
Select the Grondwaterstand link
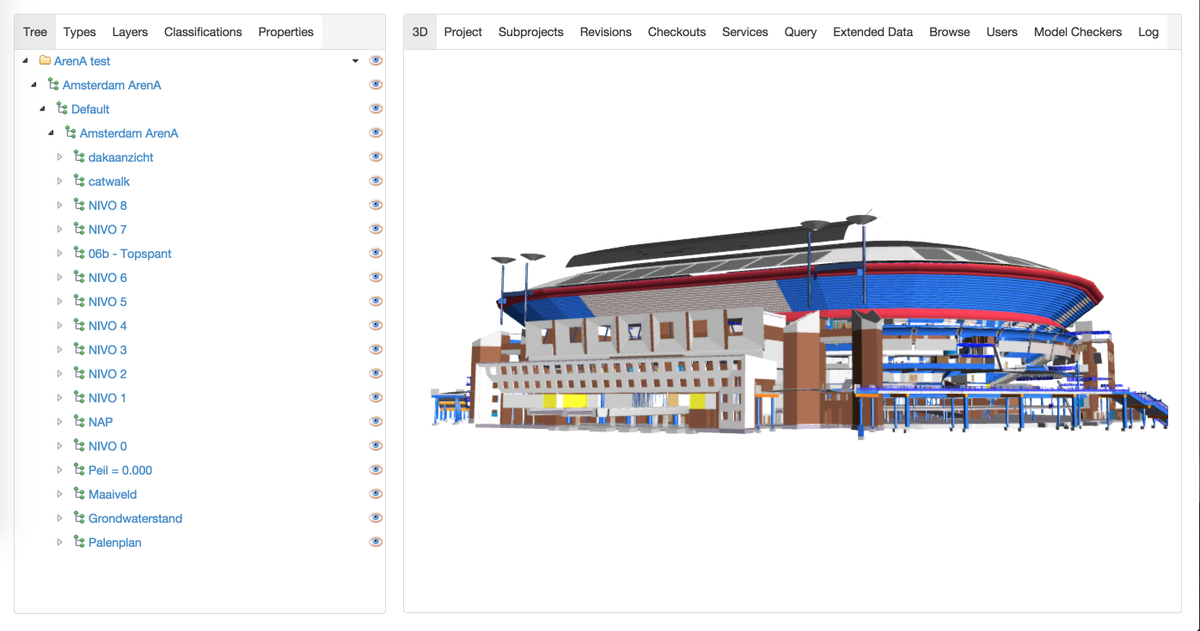click(135, 517)
